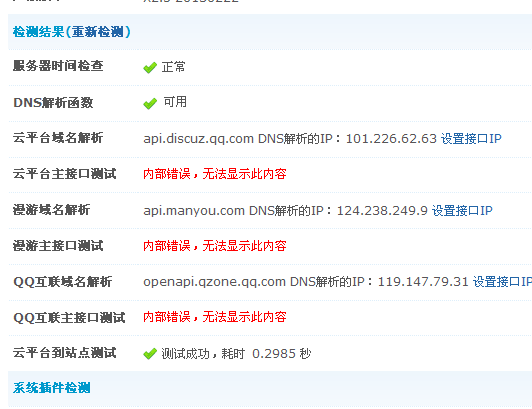Select the 服务器时间检查 label
Viewport: 532px width, 409px height.
click(x=58, y=66)
